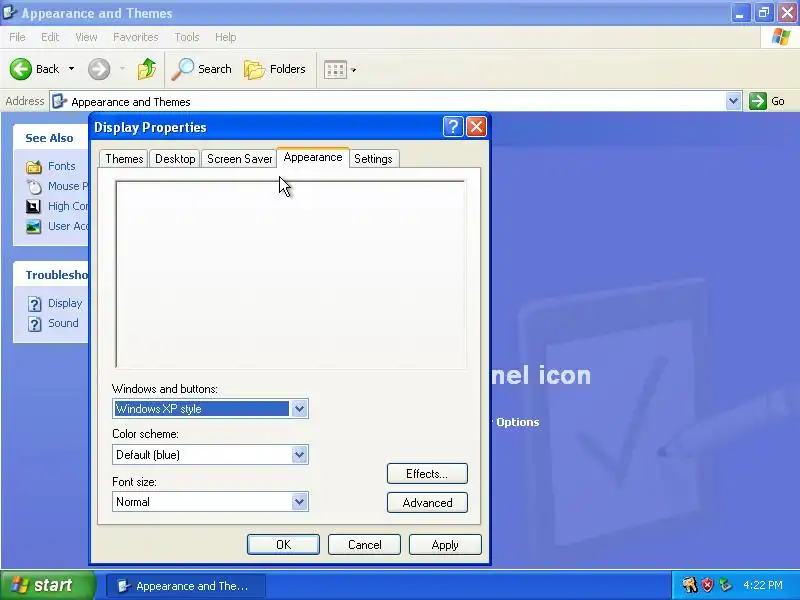Image resolution: width=800 pixels, height=600 pixels.
Task: Switch to the Screen Saver tab
Action: 239,159
